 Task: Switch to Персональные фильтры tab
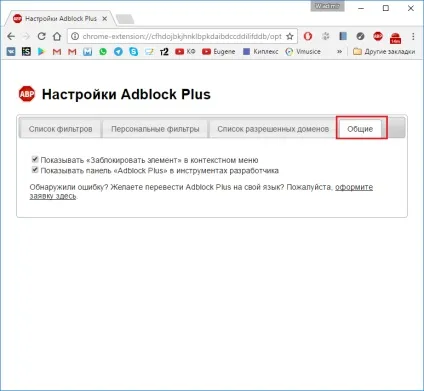pos(155,129)
